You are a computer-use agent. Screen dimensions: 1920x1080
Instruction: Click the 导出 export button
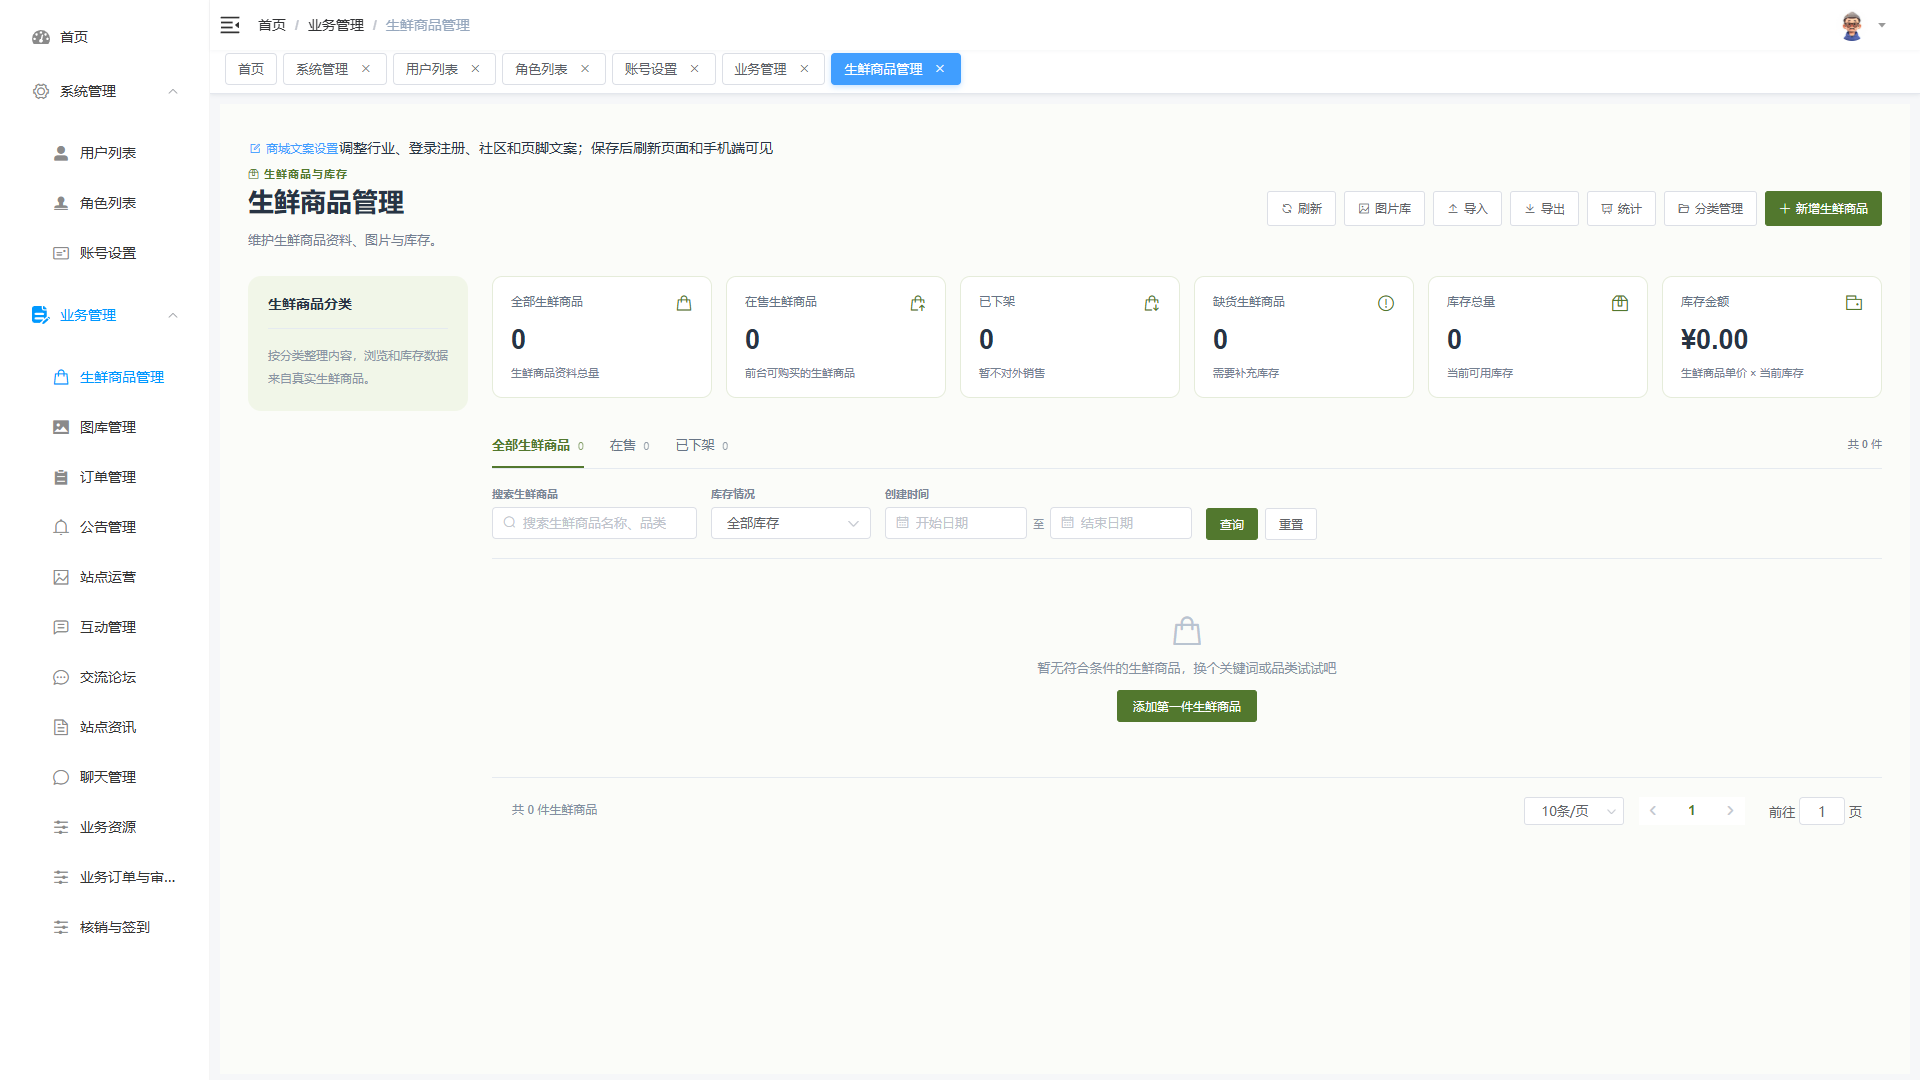[x=1544, y=208]
